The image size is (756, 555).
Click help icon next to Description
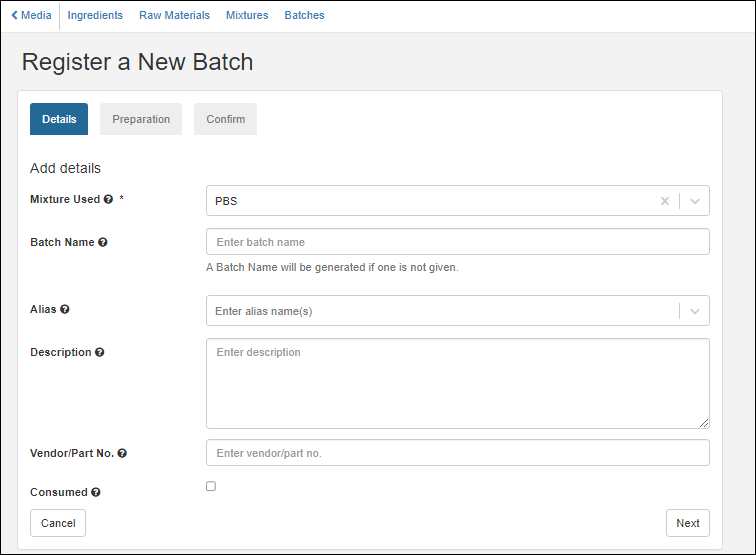coord(99,353)
